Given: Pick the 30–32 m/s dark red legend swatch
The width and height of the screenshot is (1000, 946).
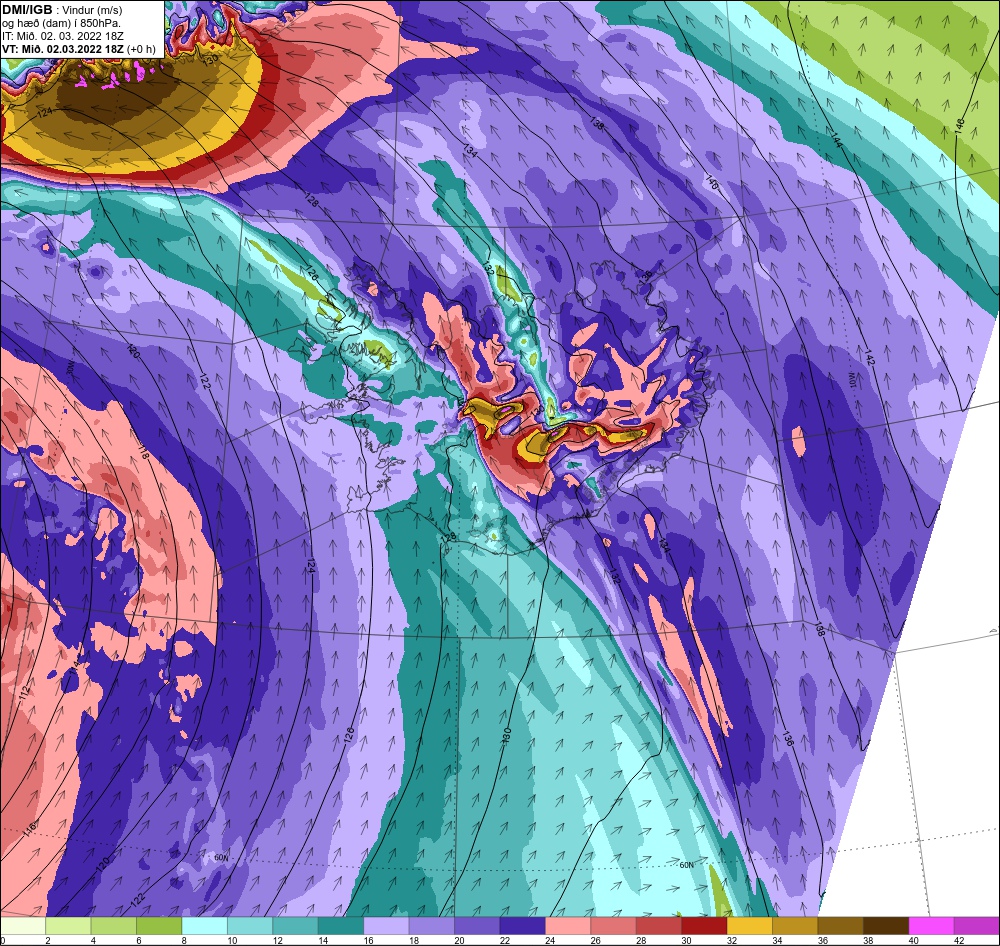Looking at the screenshot, I should coord(704,925).
